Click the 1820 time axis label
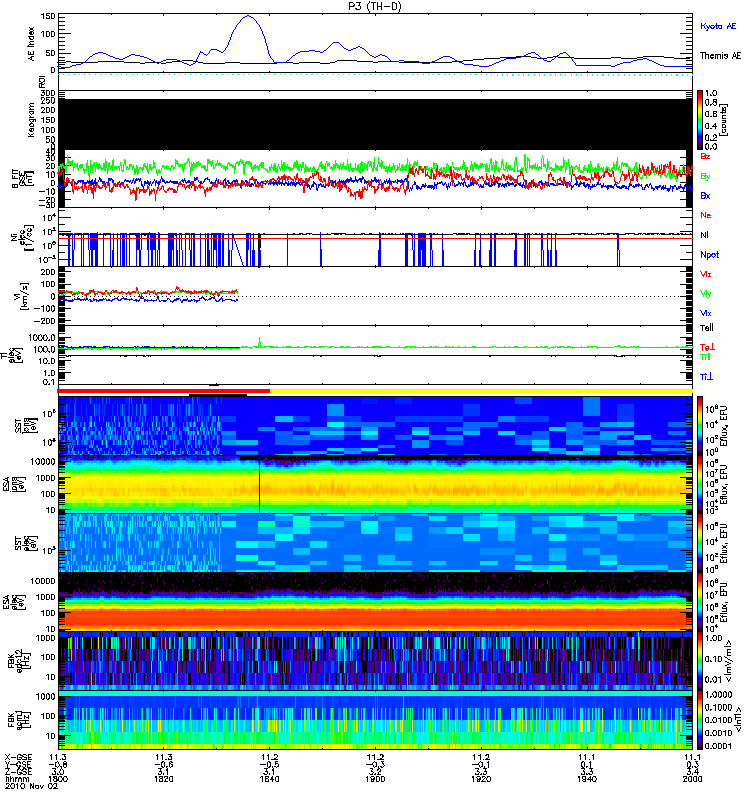This screenshot has width=750, height=800. (163, 779)
